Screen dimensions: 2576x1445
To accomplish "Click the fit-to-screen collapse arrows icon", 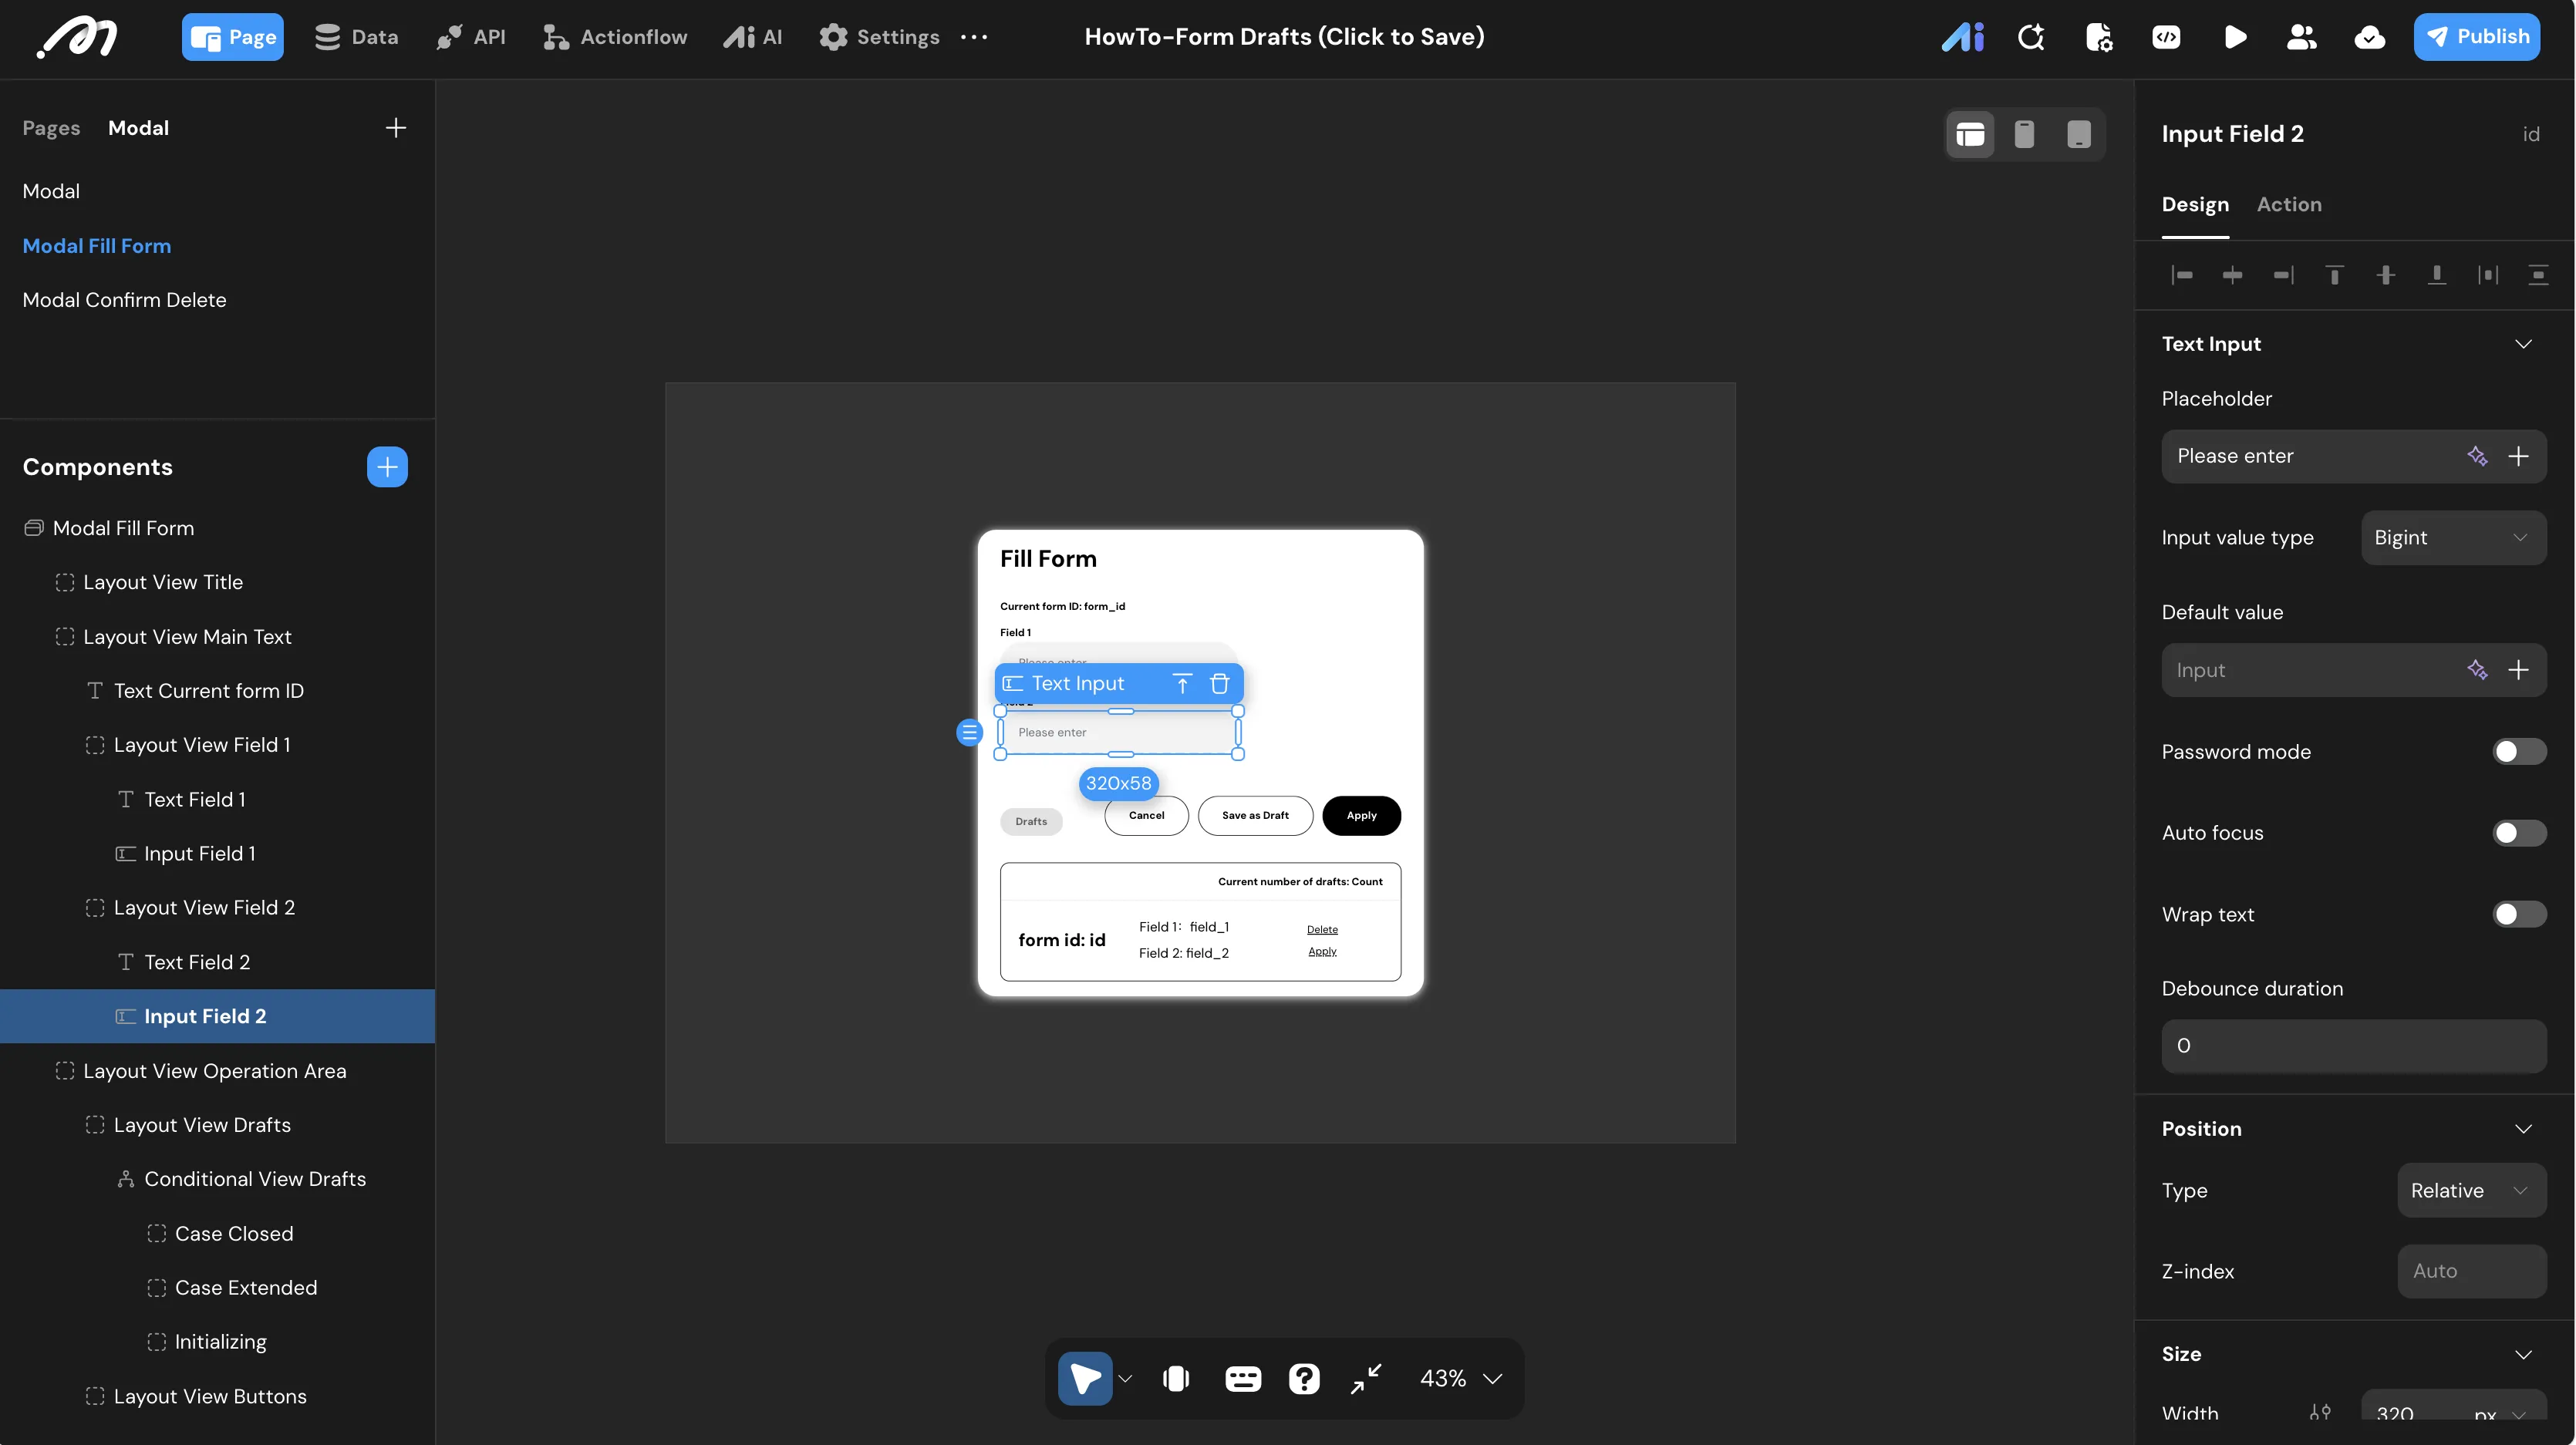I will [x=1366, y=1379].
